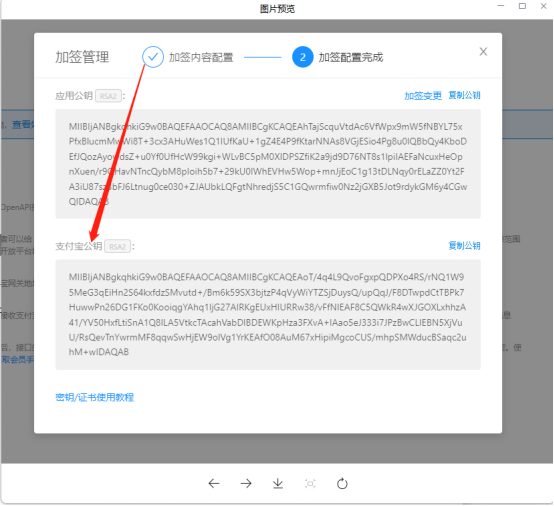
Task: Click the 加签内容配置 step label
Action: tap(201, 57)
